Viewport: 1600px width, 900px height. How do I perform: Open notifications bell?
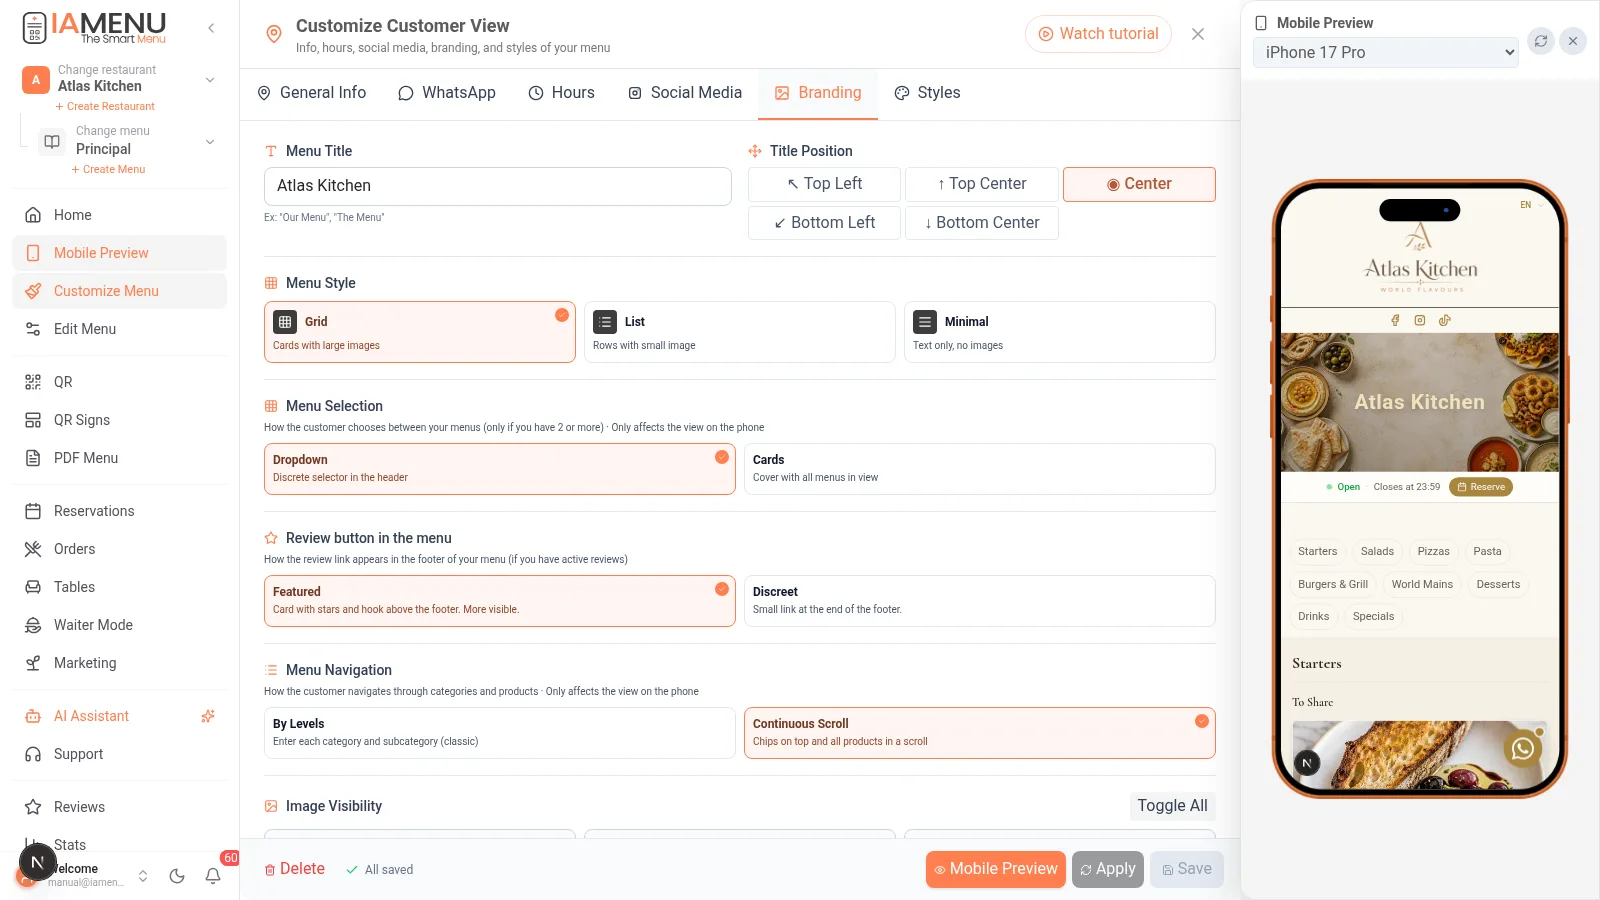pyautogui.click(x=213, y=876)
